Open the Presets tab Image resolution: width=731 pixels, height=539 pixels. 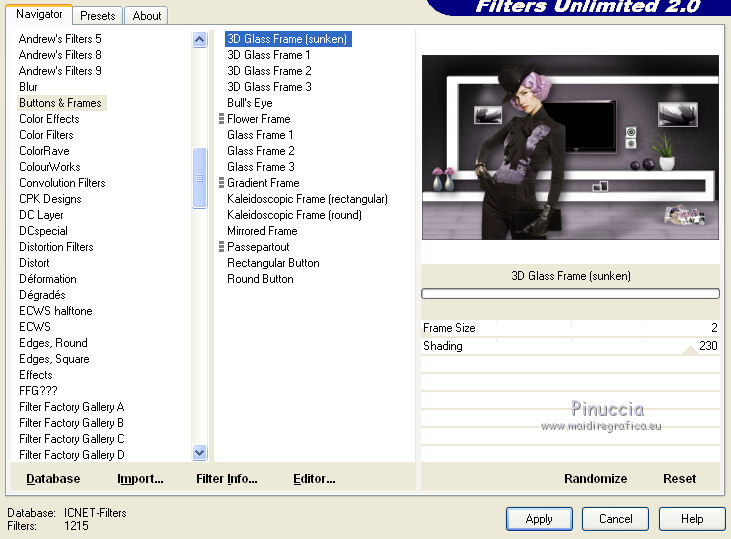[x=97, y=16]
